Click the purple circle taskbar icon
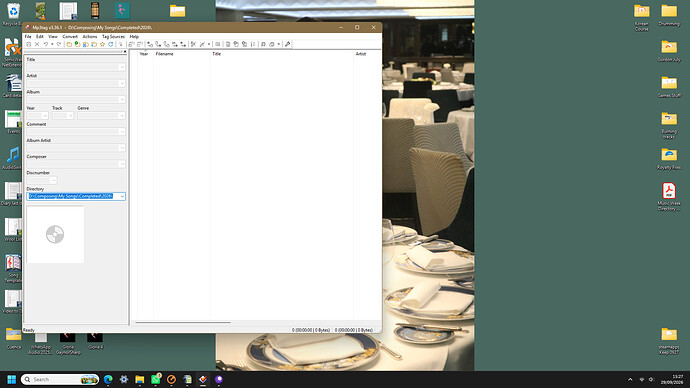Image resolution: width=690 pixels, height=388 pixels. tap(219, 379)
